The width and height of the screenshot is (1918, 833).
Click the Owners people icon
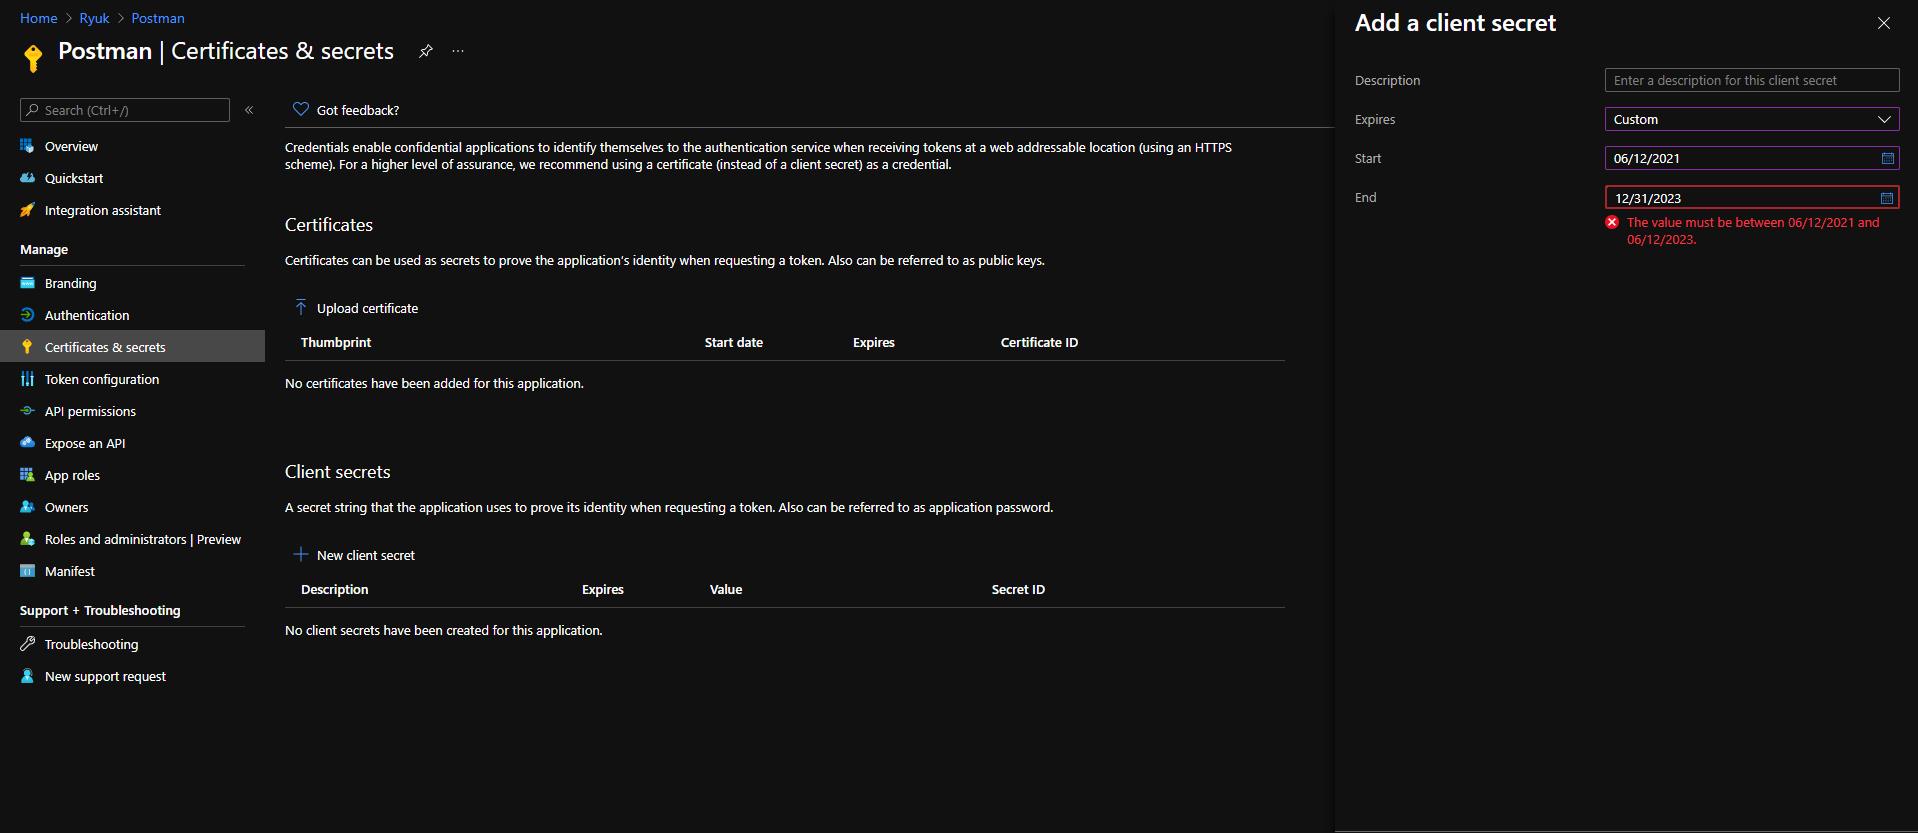27,507
